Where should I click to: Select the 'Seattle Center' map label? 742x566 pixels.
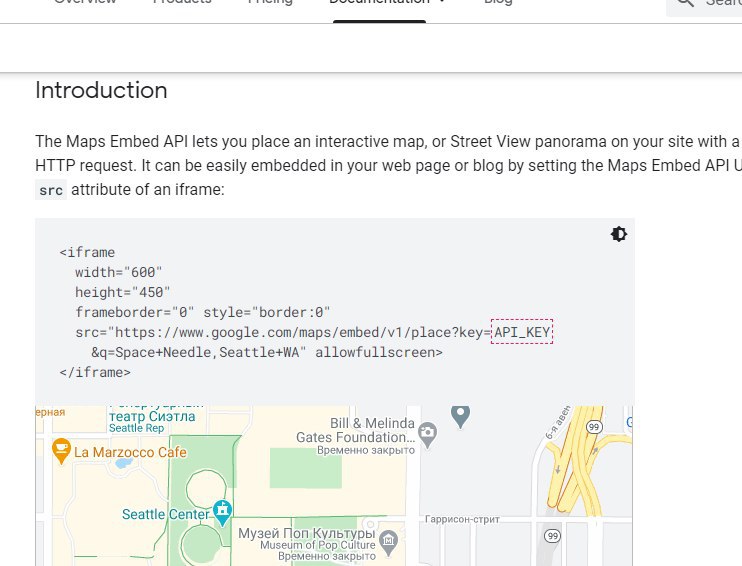(165, 514)
